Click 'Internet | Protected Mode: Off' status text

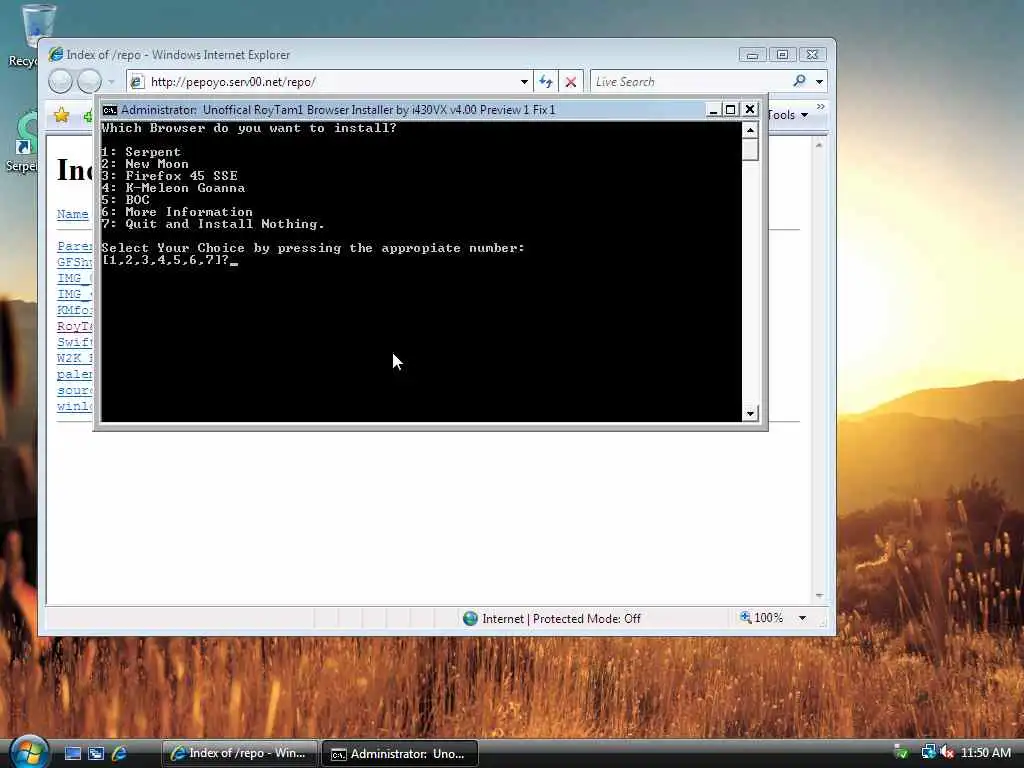[x=561, y=618]
